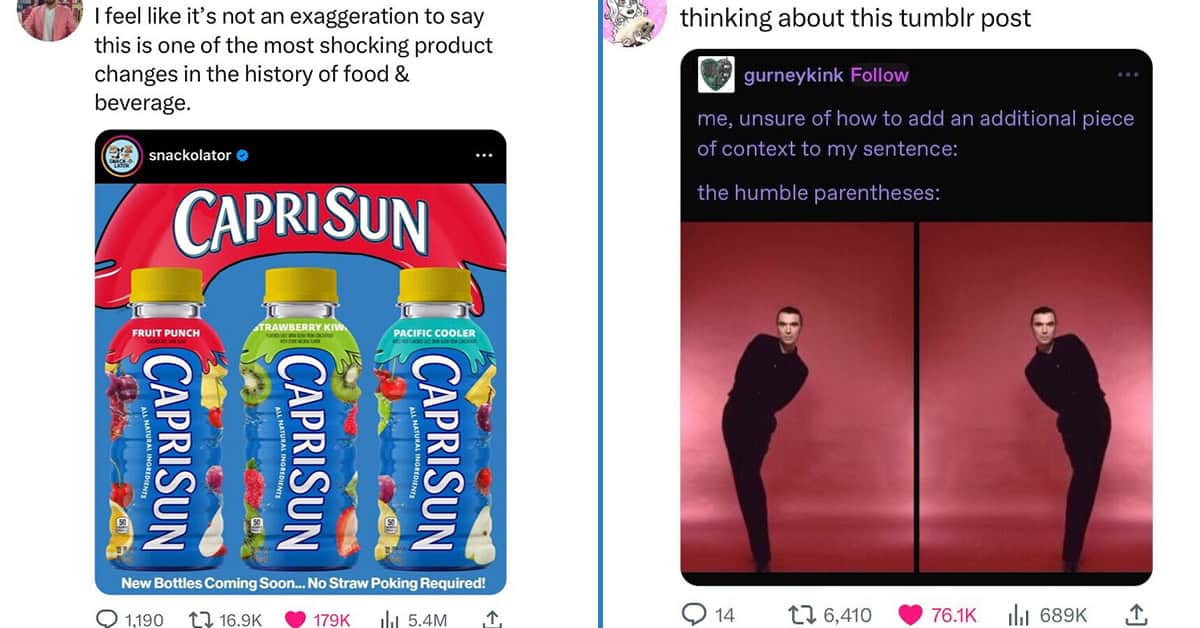This screenshot has height=628, width=1200.
Task: Open the gurneykink profile link
Action: [x=794, y=75]
